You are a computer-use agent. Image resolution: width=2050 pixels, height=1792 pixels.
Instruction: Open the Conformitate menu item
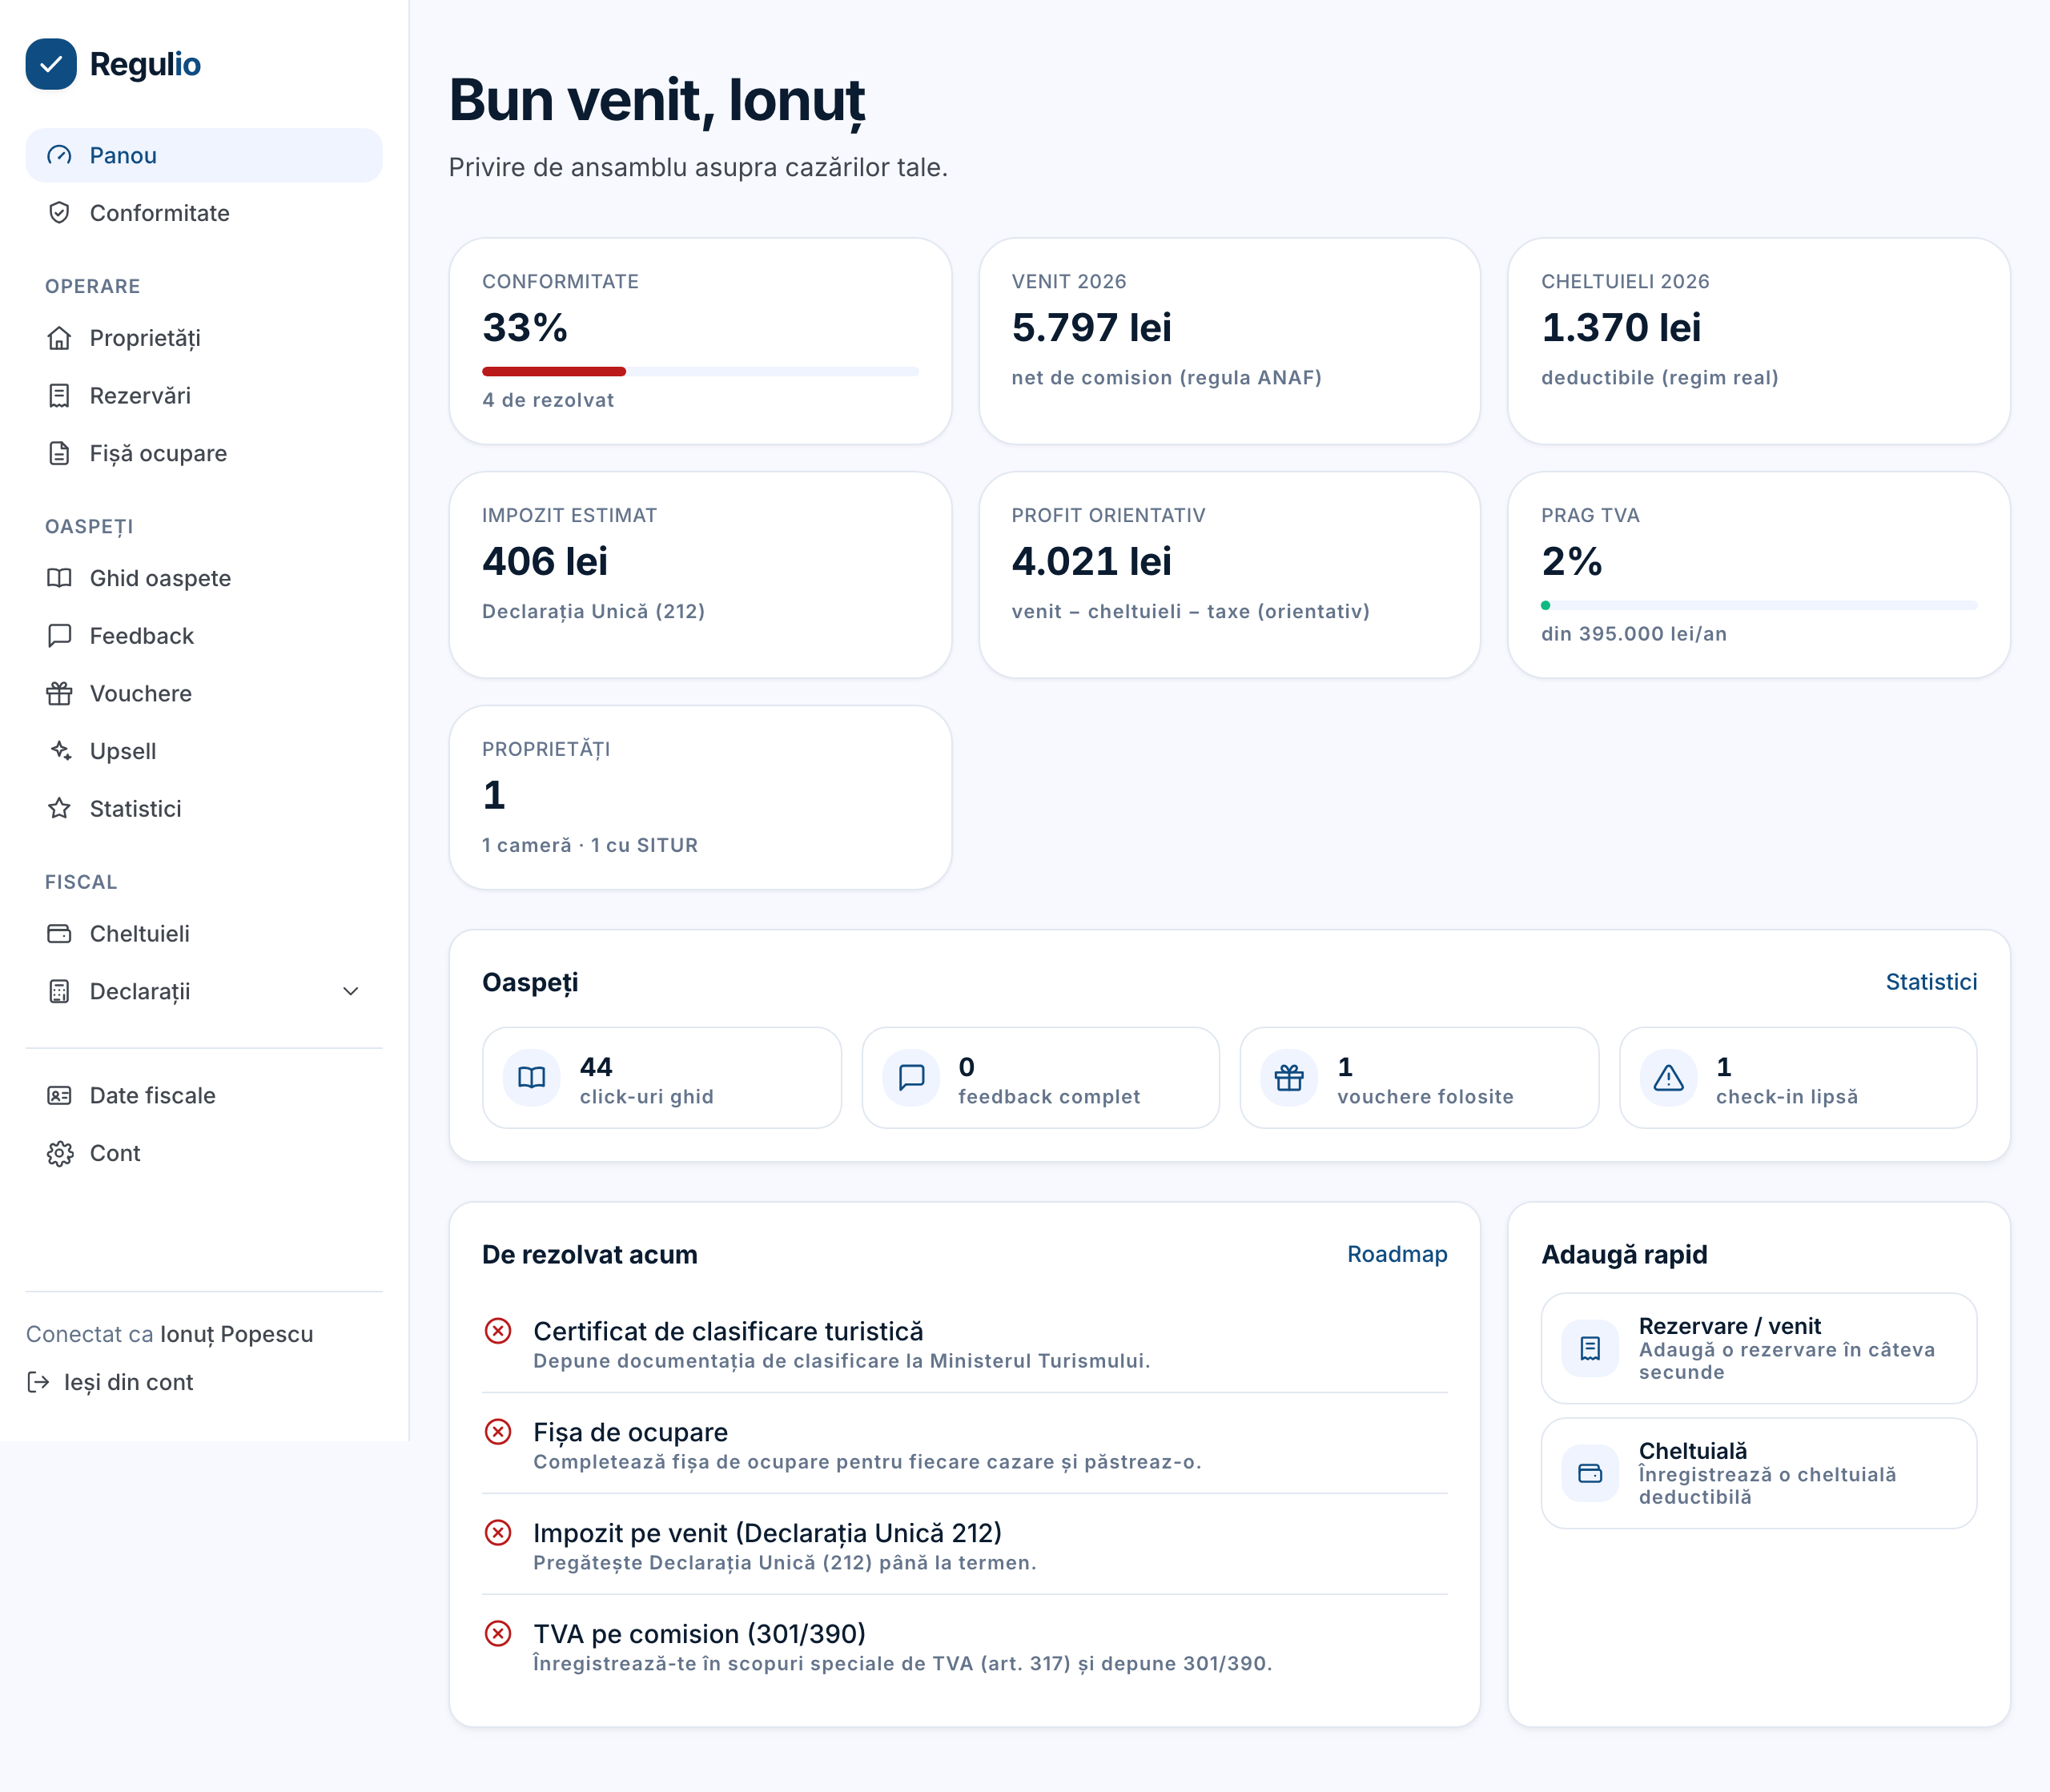204,213
